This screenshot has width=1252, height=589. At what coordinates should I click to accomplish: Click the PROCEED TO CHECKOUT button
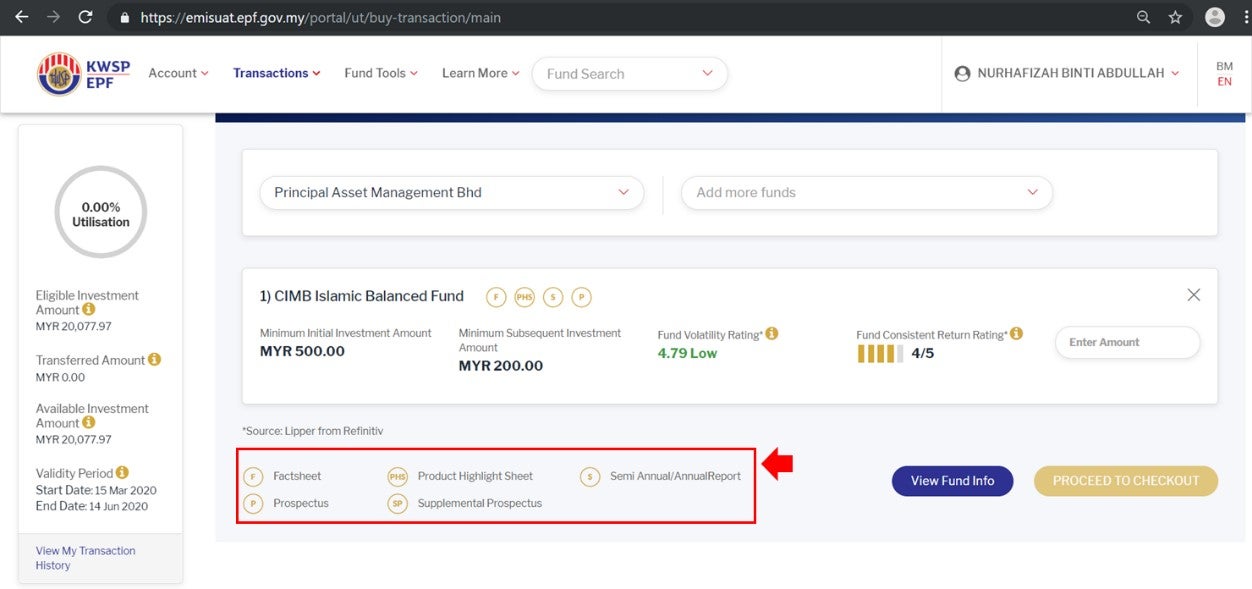[1126, 481]
